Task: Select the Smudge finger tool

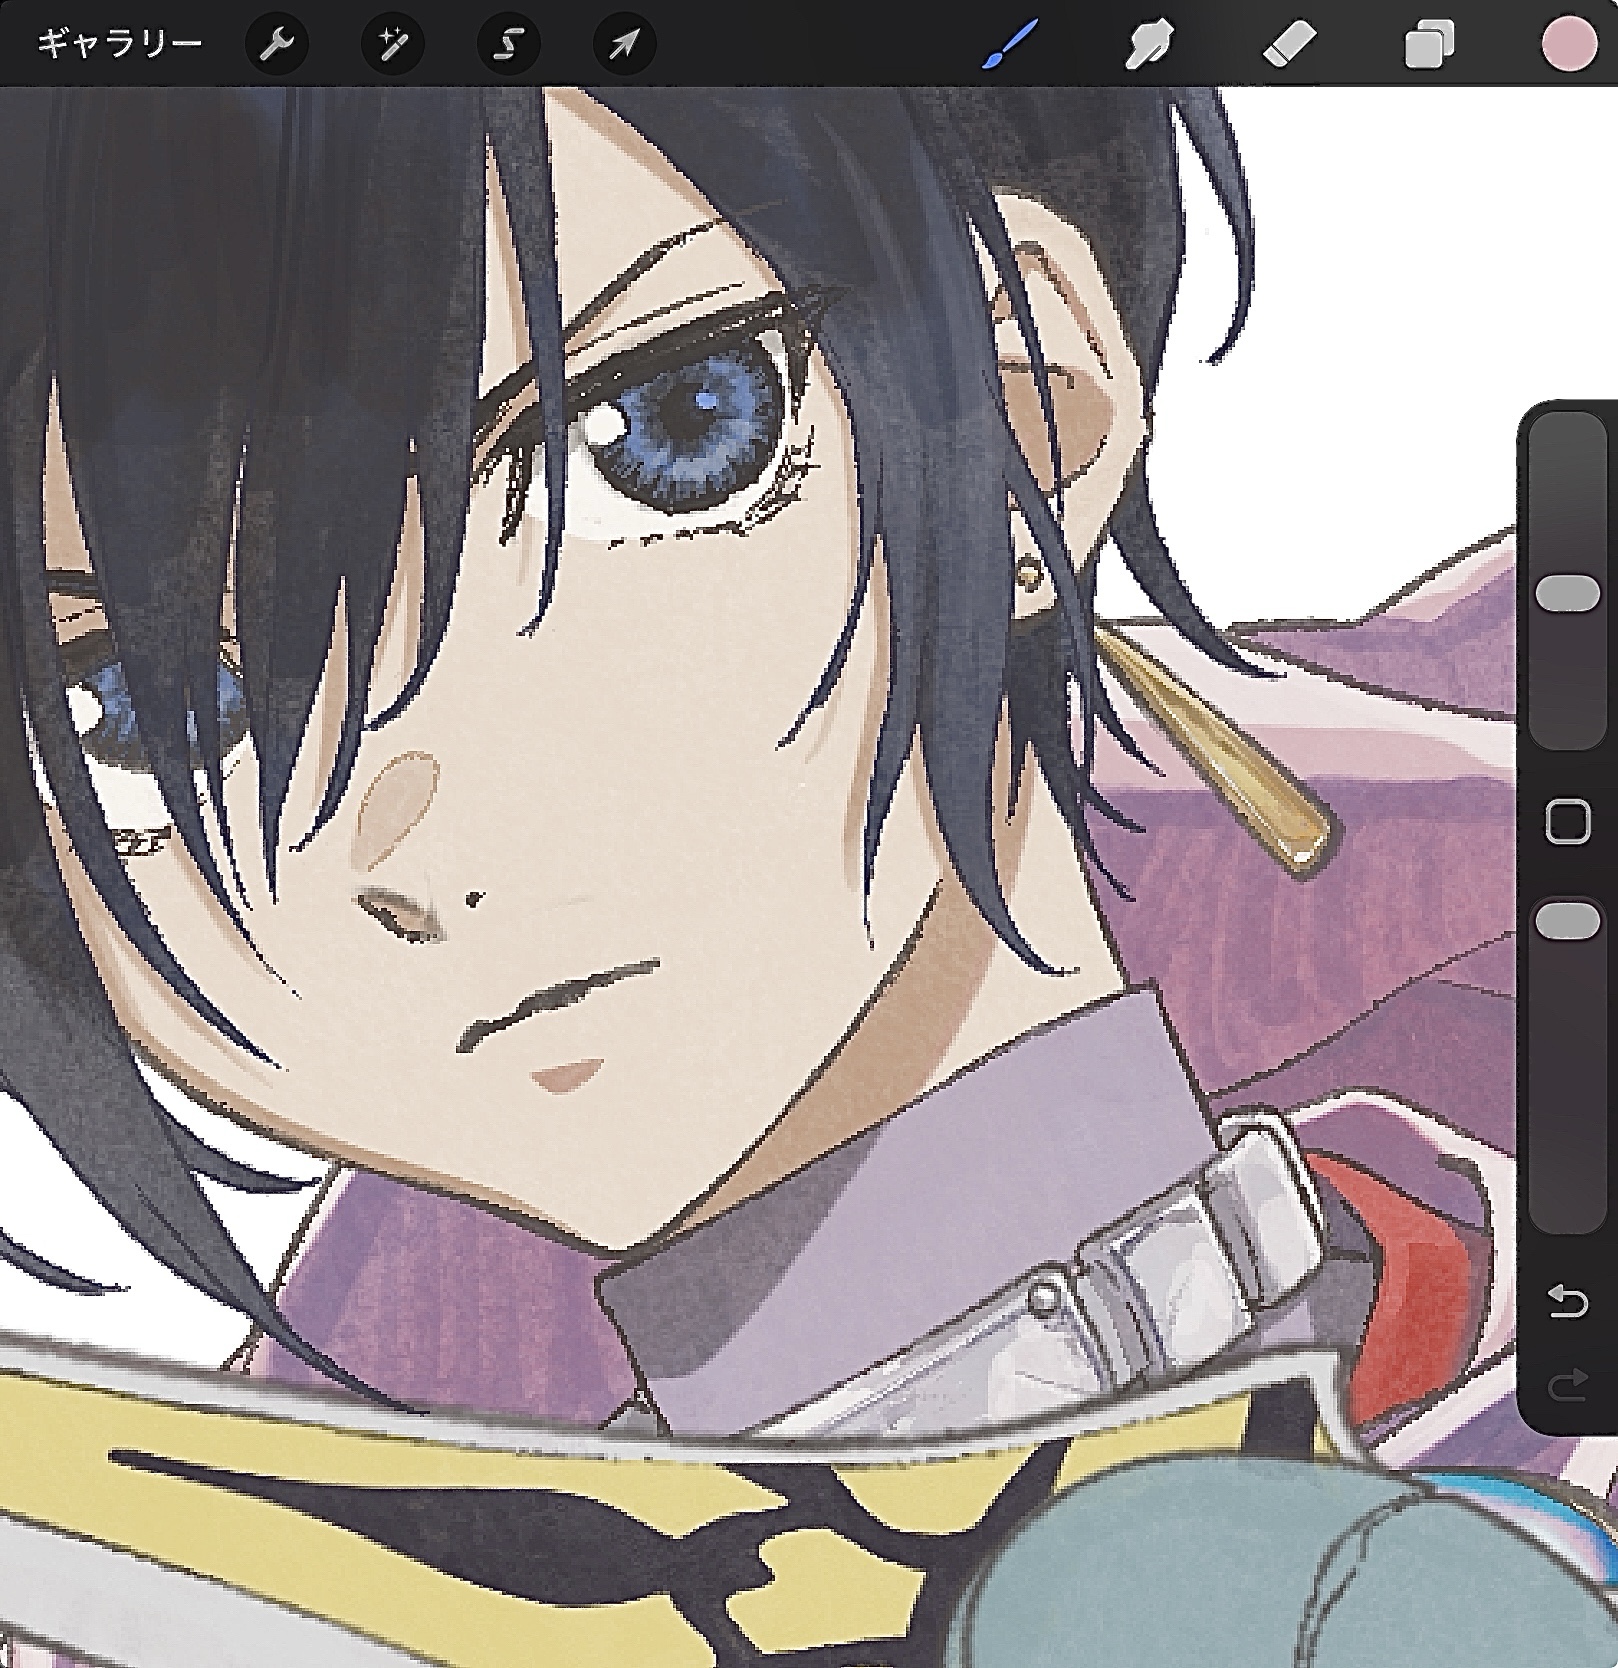Action: coord(1148,44)
